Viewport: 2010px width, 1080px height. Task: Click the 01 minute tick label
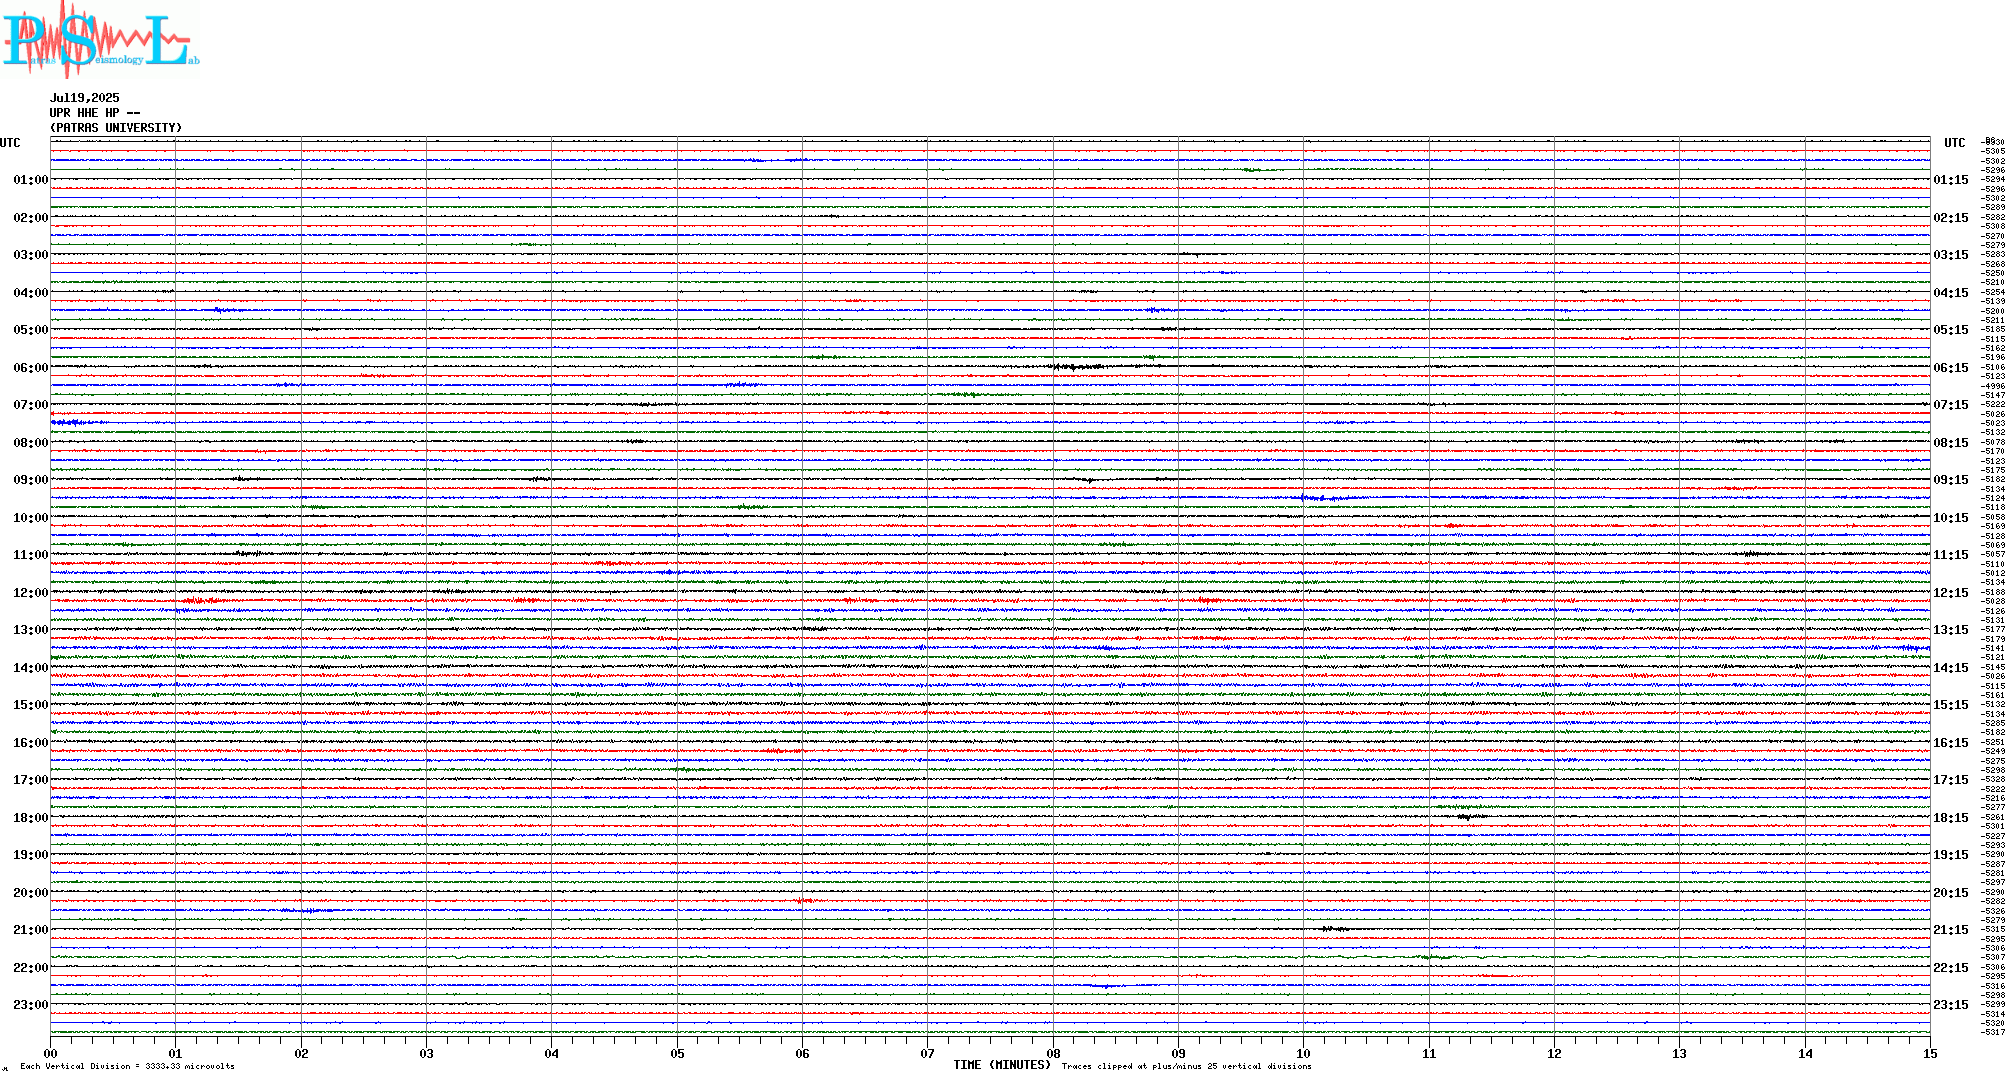point(176,1053)
